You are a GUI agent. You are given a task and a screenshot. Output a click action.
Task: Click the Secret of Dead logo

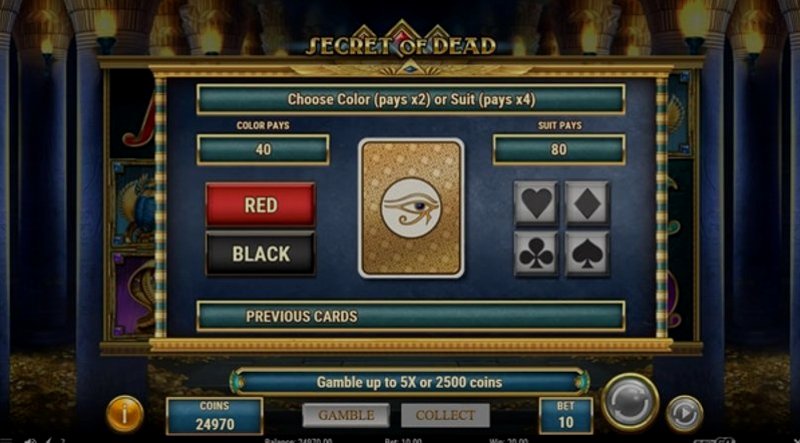tap(401, 43)
